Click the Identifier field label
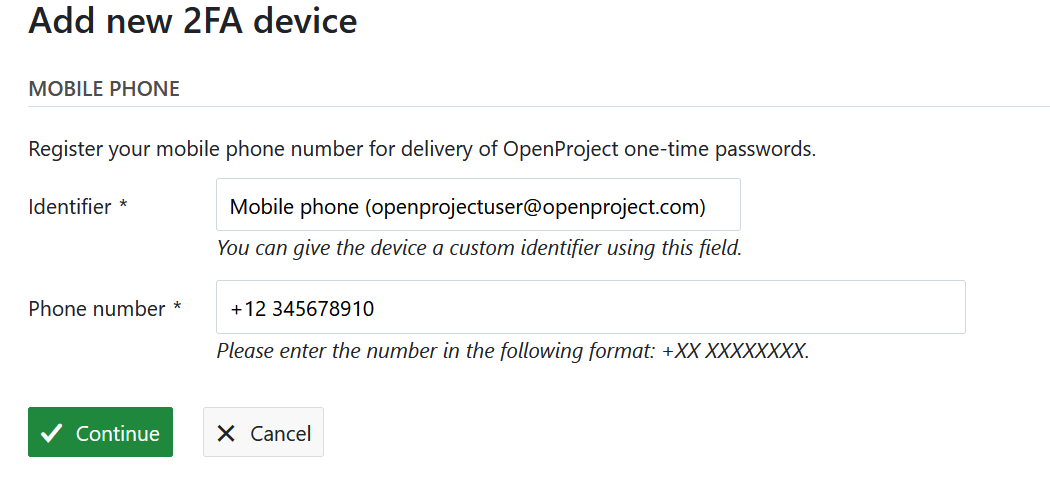Viewport: 1050px width, 477px height. [x=70, y=207]
